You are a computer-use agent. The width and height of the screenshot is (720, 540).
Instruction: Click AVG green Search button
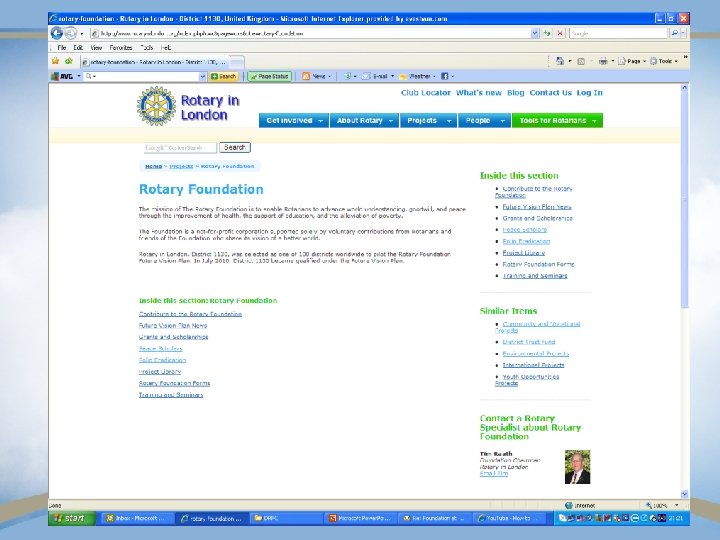[224, 76]
